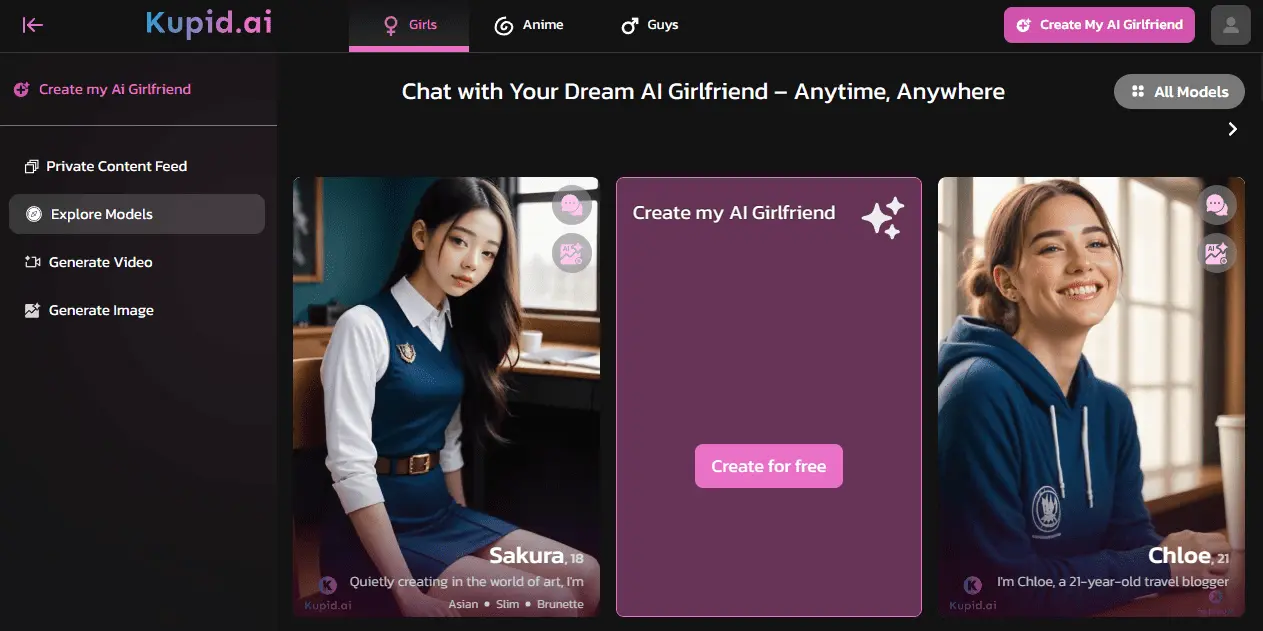Collapse the sidebar with the arrow icon
The image size is (1263, 631).
(33, 25)
